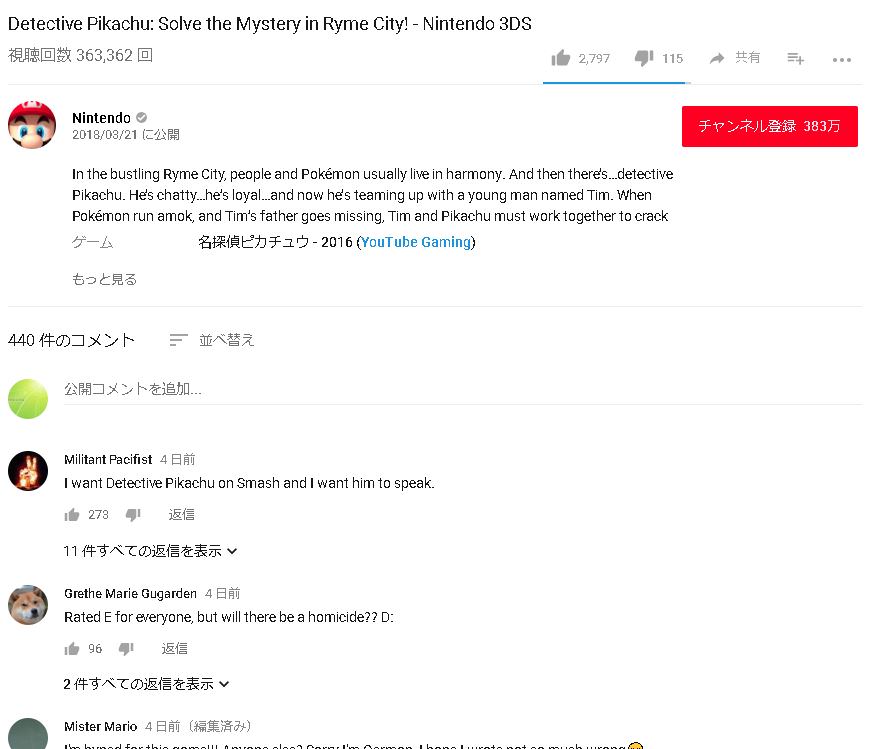Screen dimensions: 882x749
Task: Reply to Militant Pacifist's comment
Action: (181, 515)
